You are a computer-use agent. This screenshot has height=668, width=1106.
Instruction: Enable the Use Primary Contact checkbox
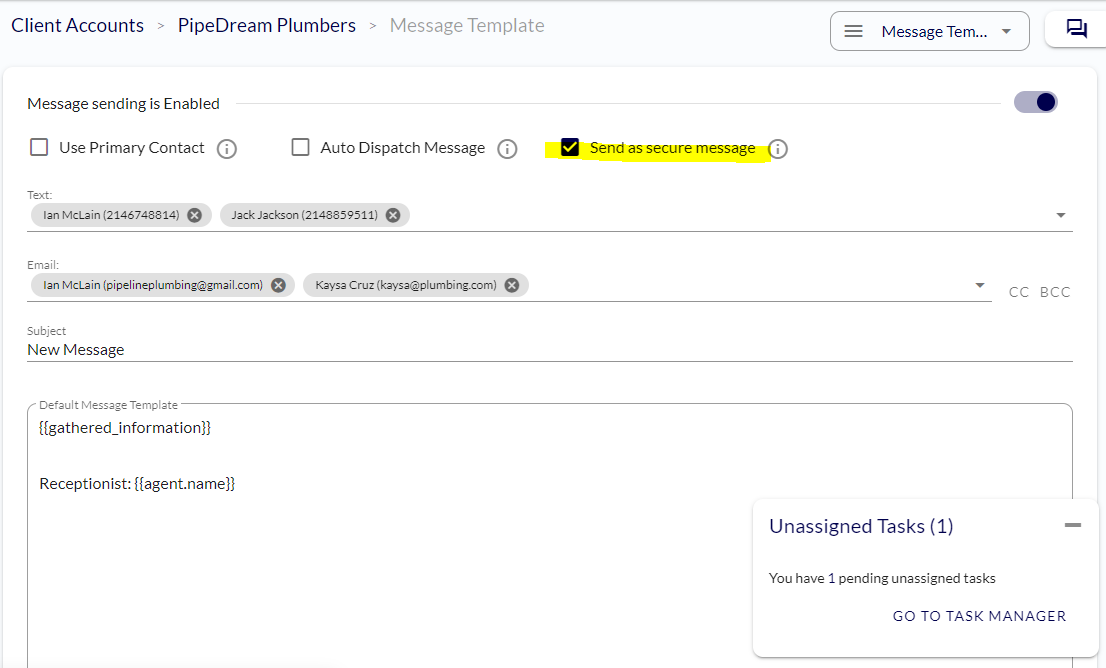pyautogui.click(x=39, y=147)
